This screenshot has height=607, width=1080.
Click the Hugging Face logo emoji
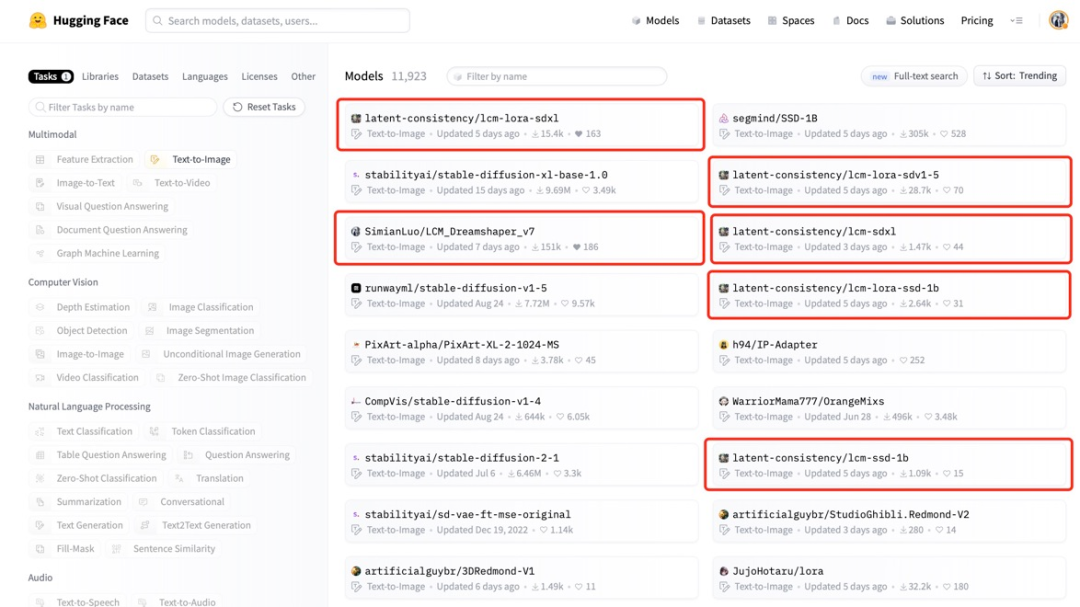click(38, 21)
